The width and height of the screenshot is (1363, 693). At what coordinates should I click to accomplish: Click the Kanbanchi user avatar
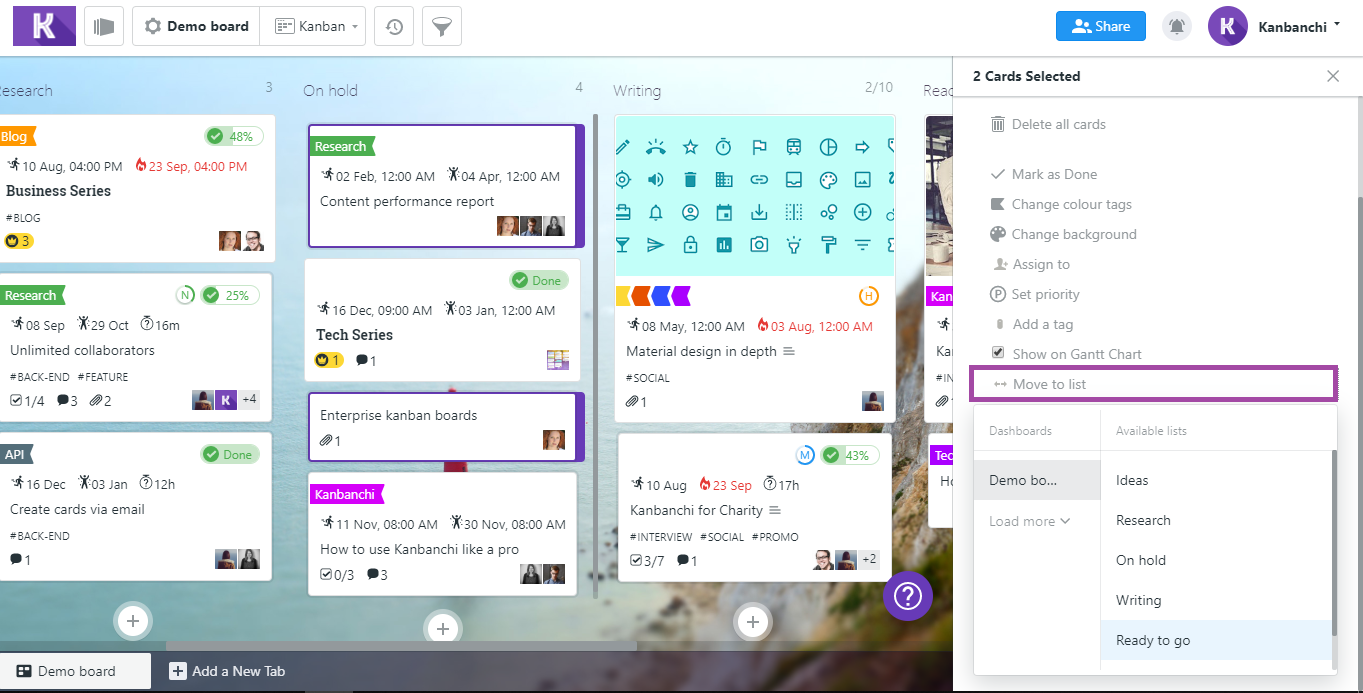[1227, 27]
